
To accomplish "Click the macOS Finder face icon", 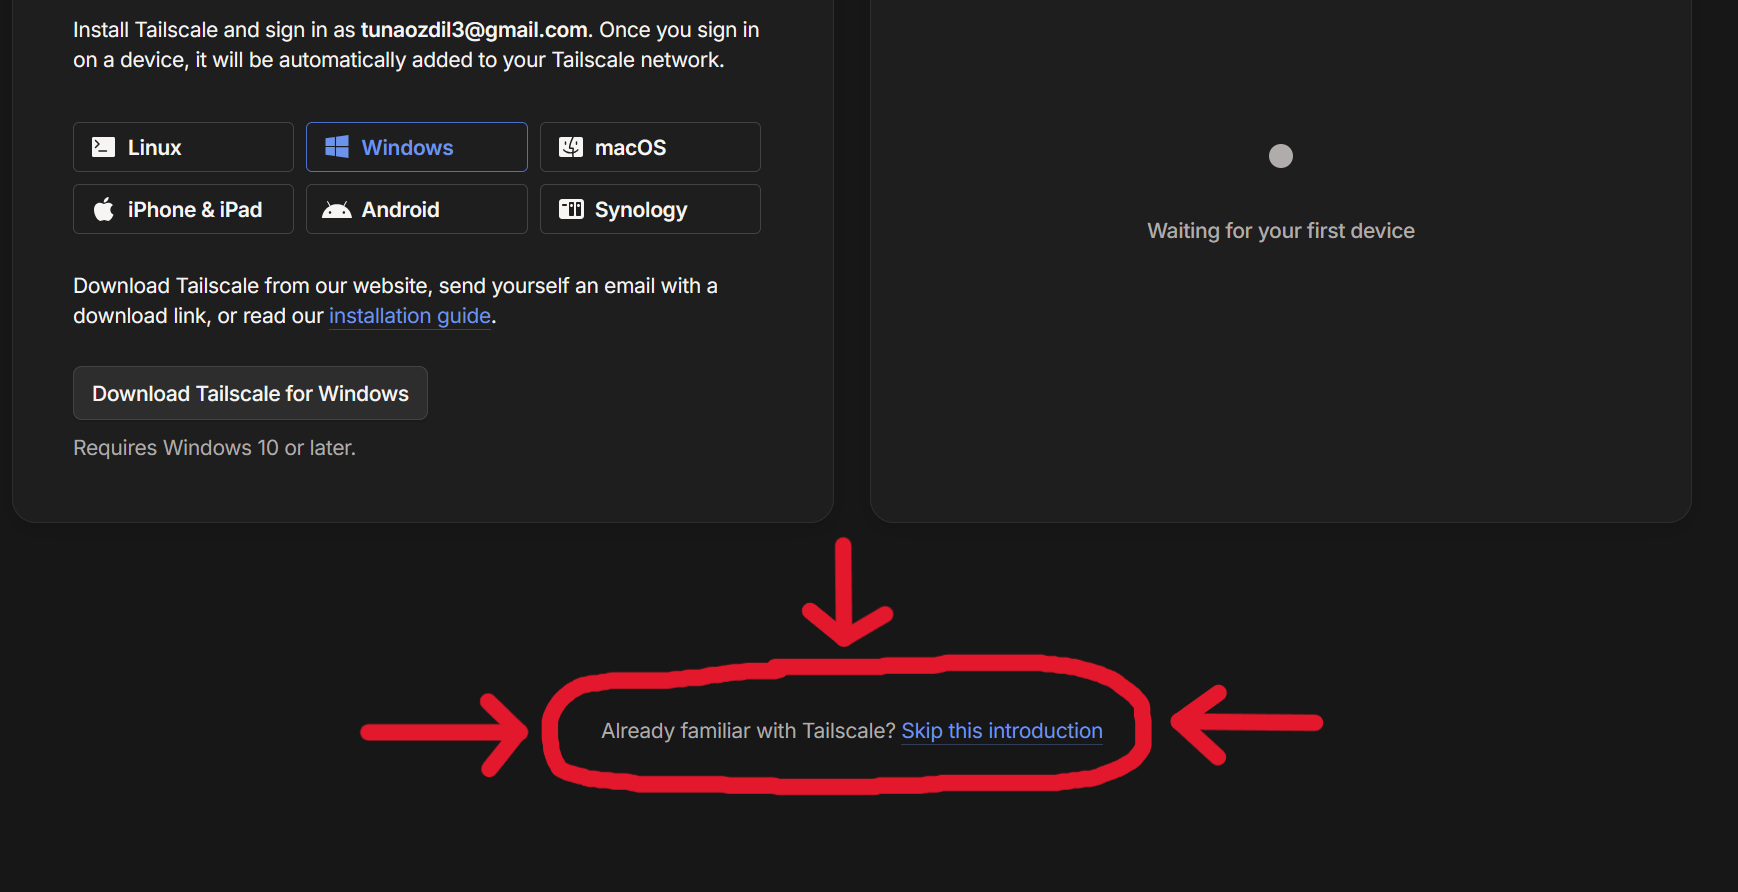I will 571,147.
